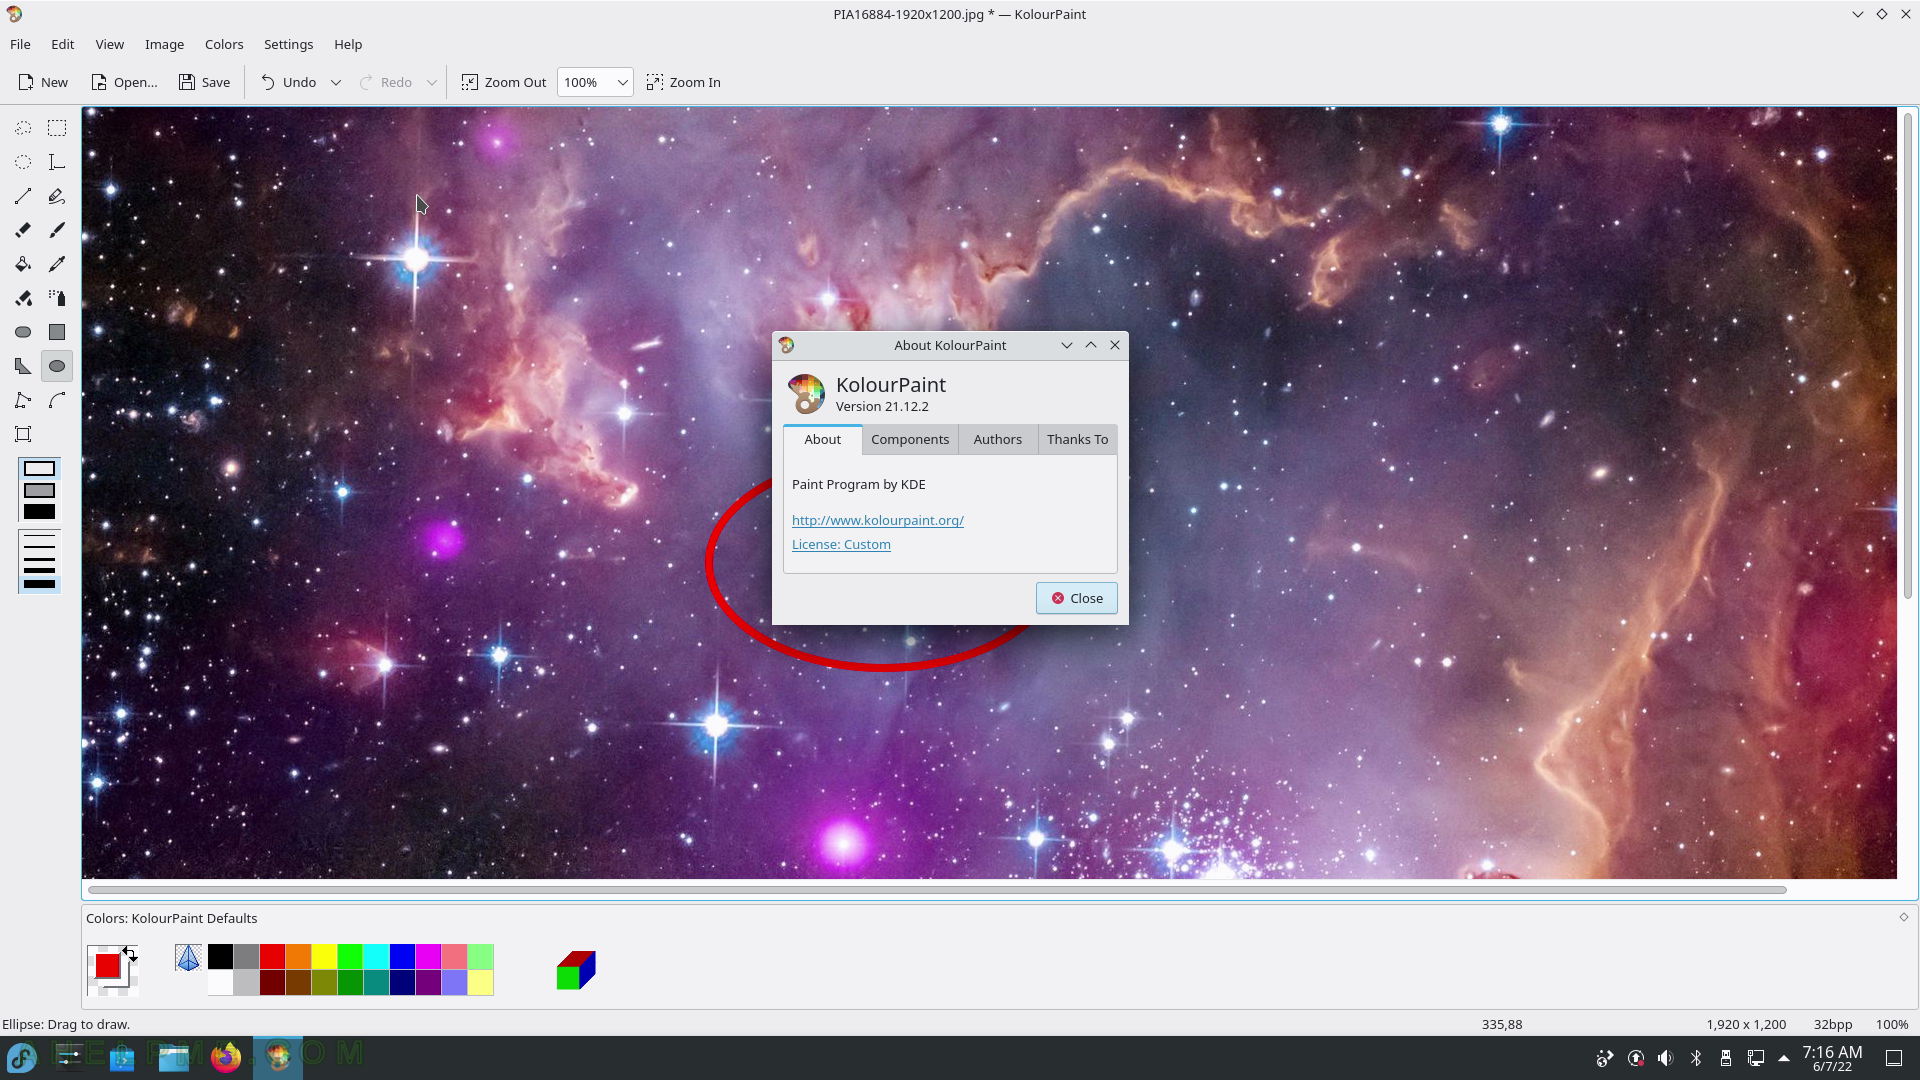Expand the Redo history dropdown arrow

click(x=431, y=82)
